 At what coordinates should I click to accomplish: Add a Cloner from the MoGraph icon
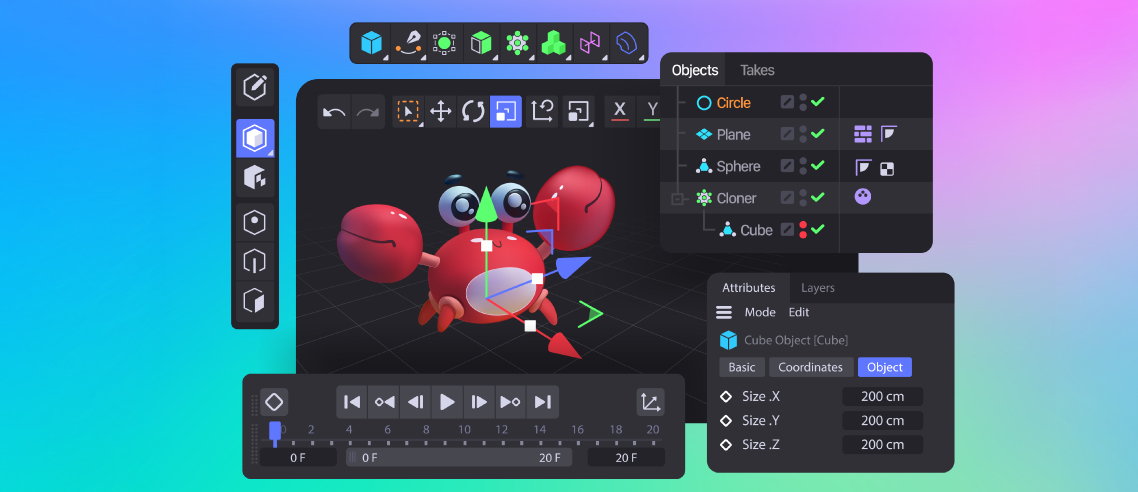tap(517, 43)
